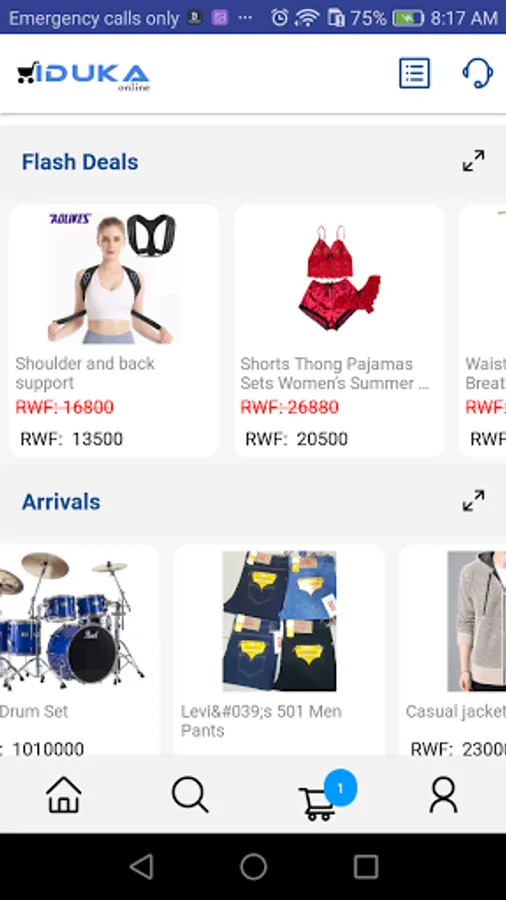Open the search tab
The height and width of the screenshot is (900, 506).
(190, 794)
